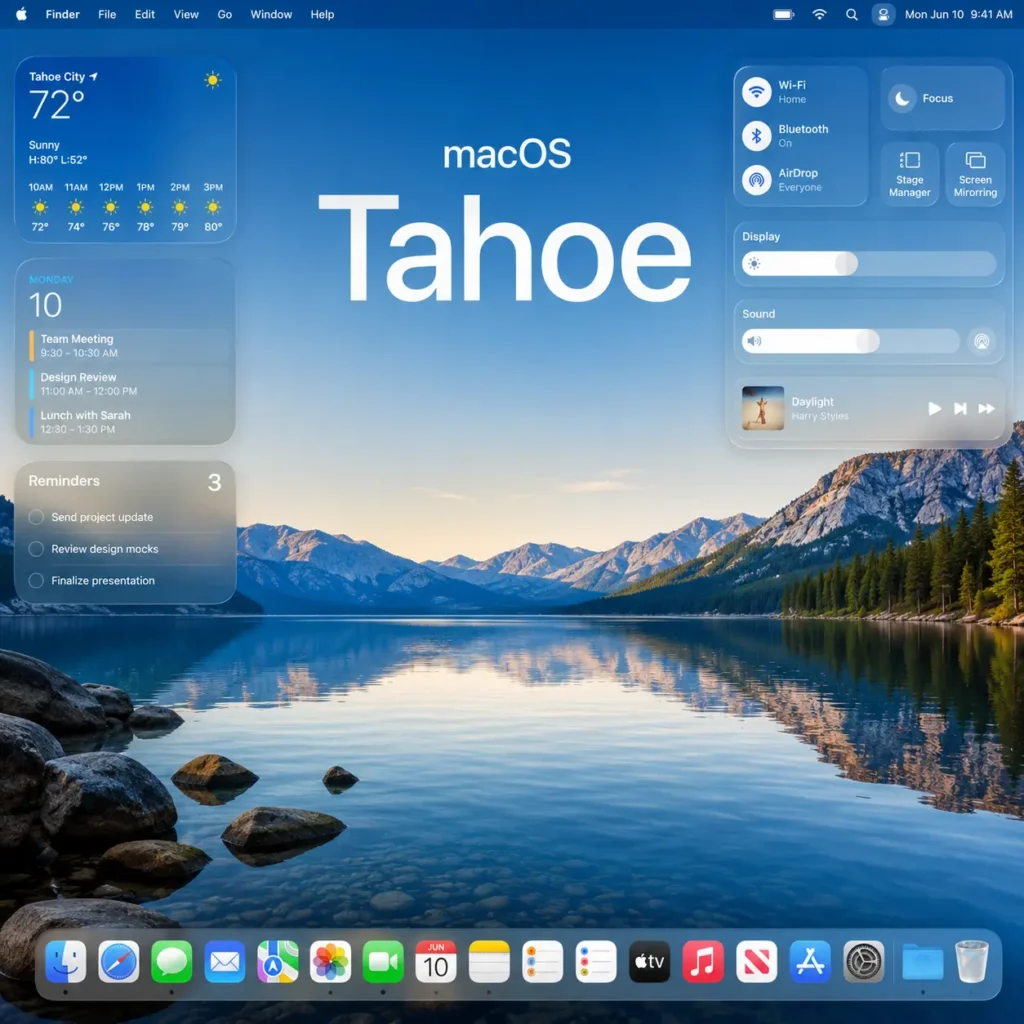Click the 1PM 78° hourly forecast
Screen dimensions: 1024x1024
click(146, 207)
